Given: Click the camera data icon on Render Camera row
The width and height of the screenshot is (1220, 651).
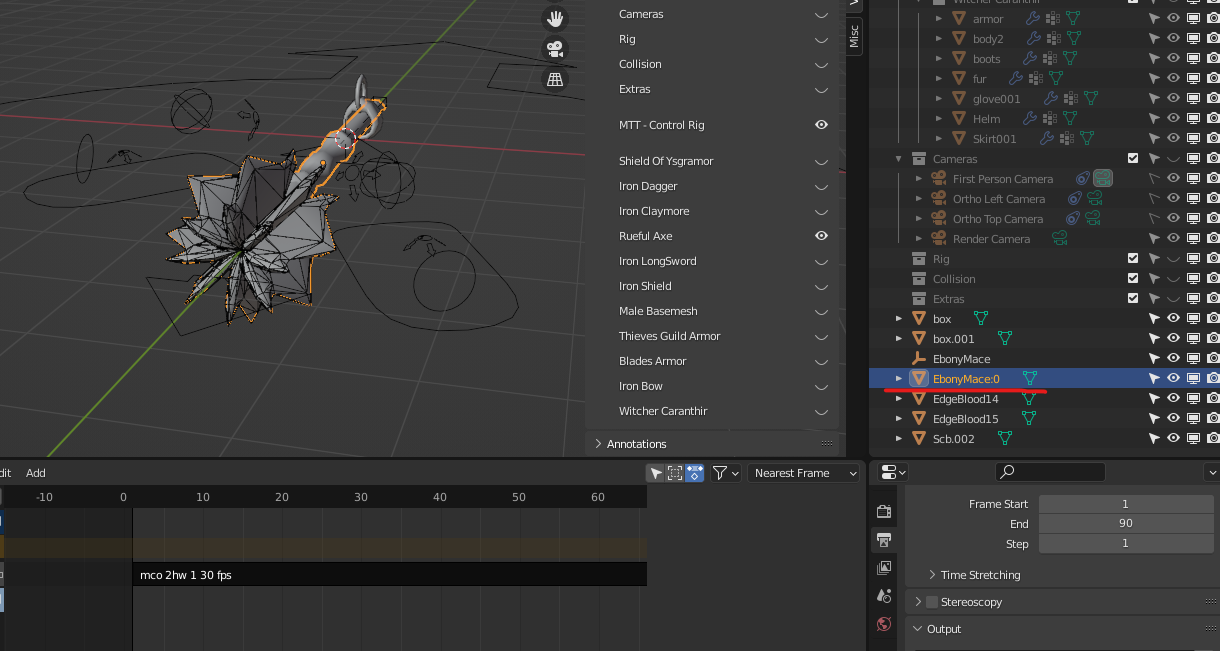Looking at the screenshot, I should (x=1059, y=239).
